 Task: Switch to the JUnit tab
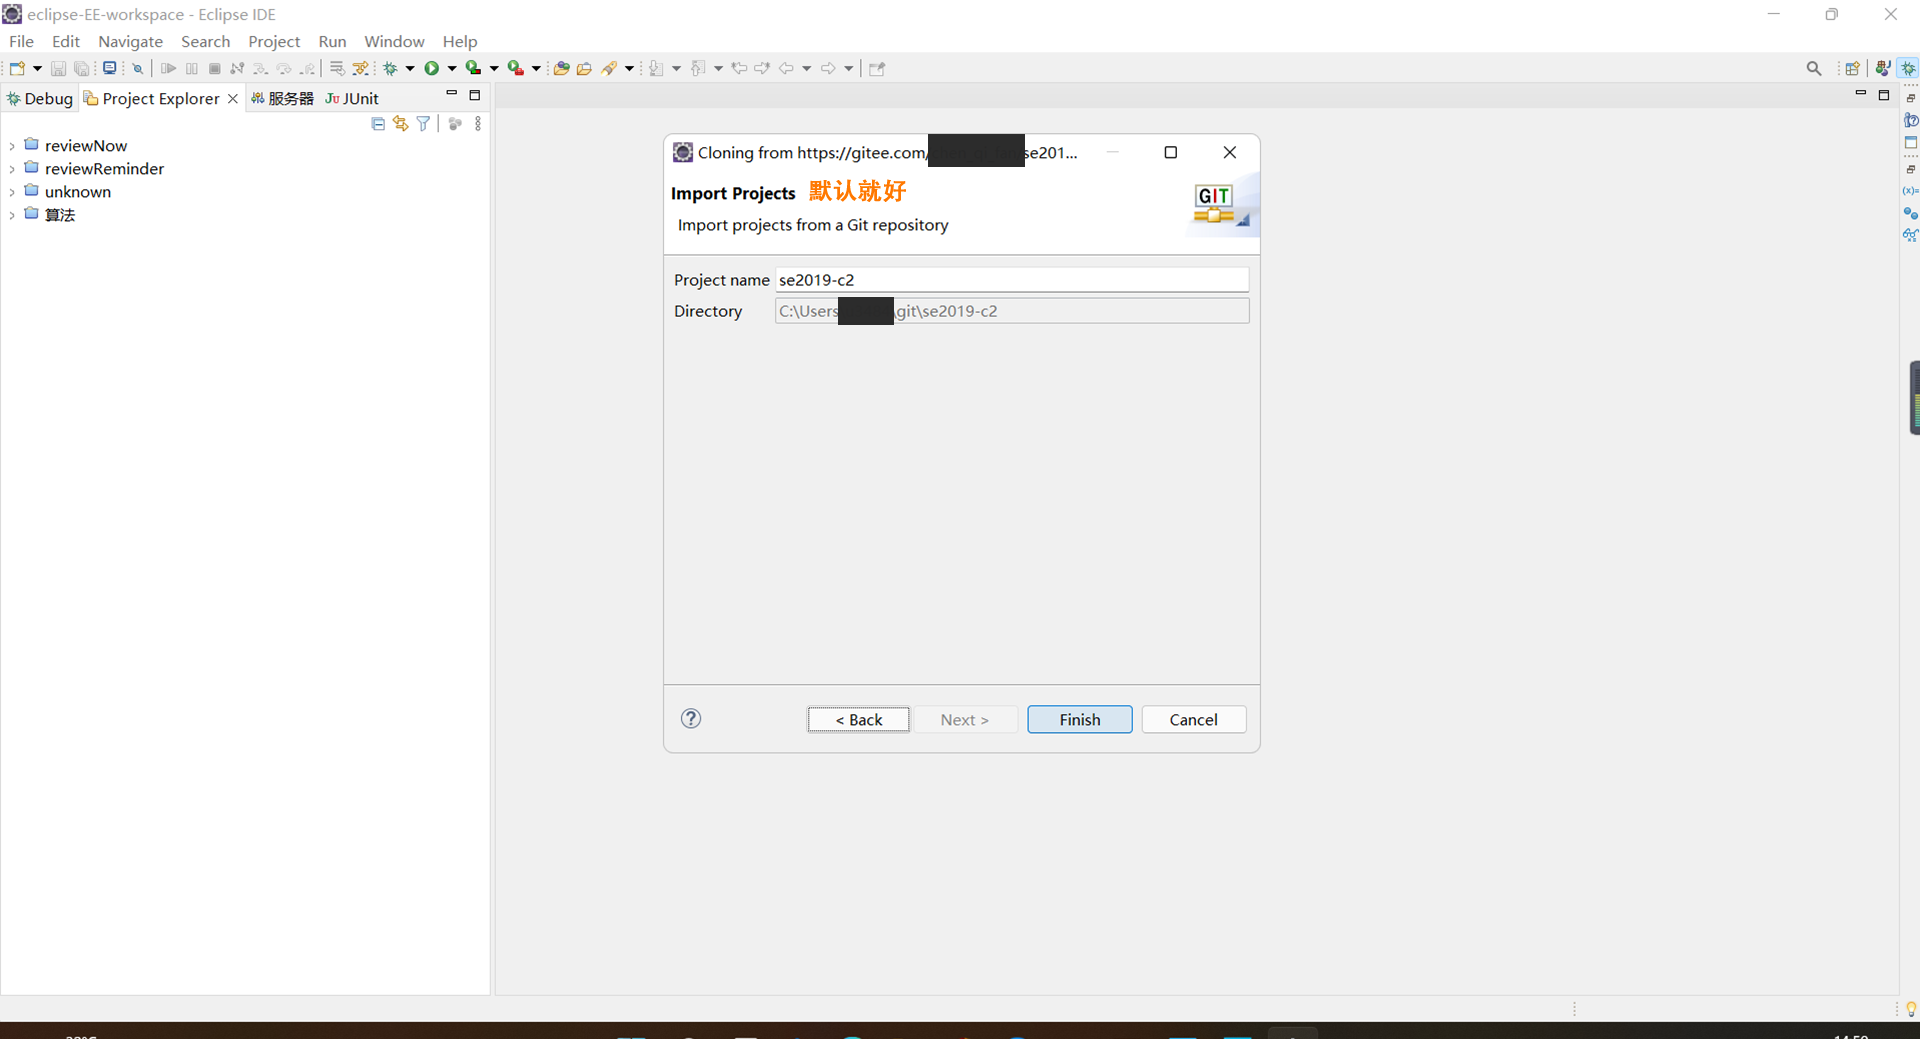(x=352, y=98)
